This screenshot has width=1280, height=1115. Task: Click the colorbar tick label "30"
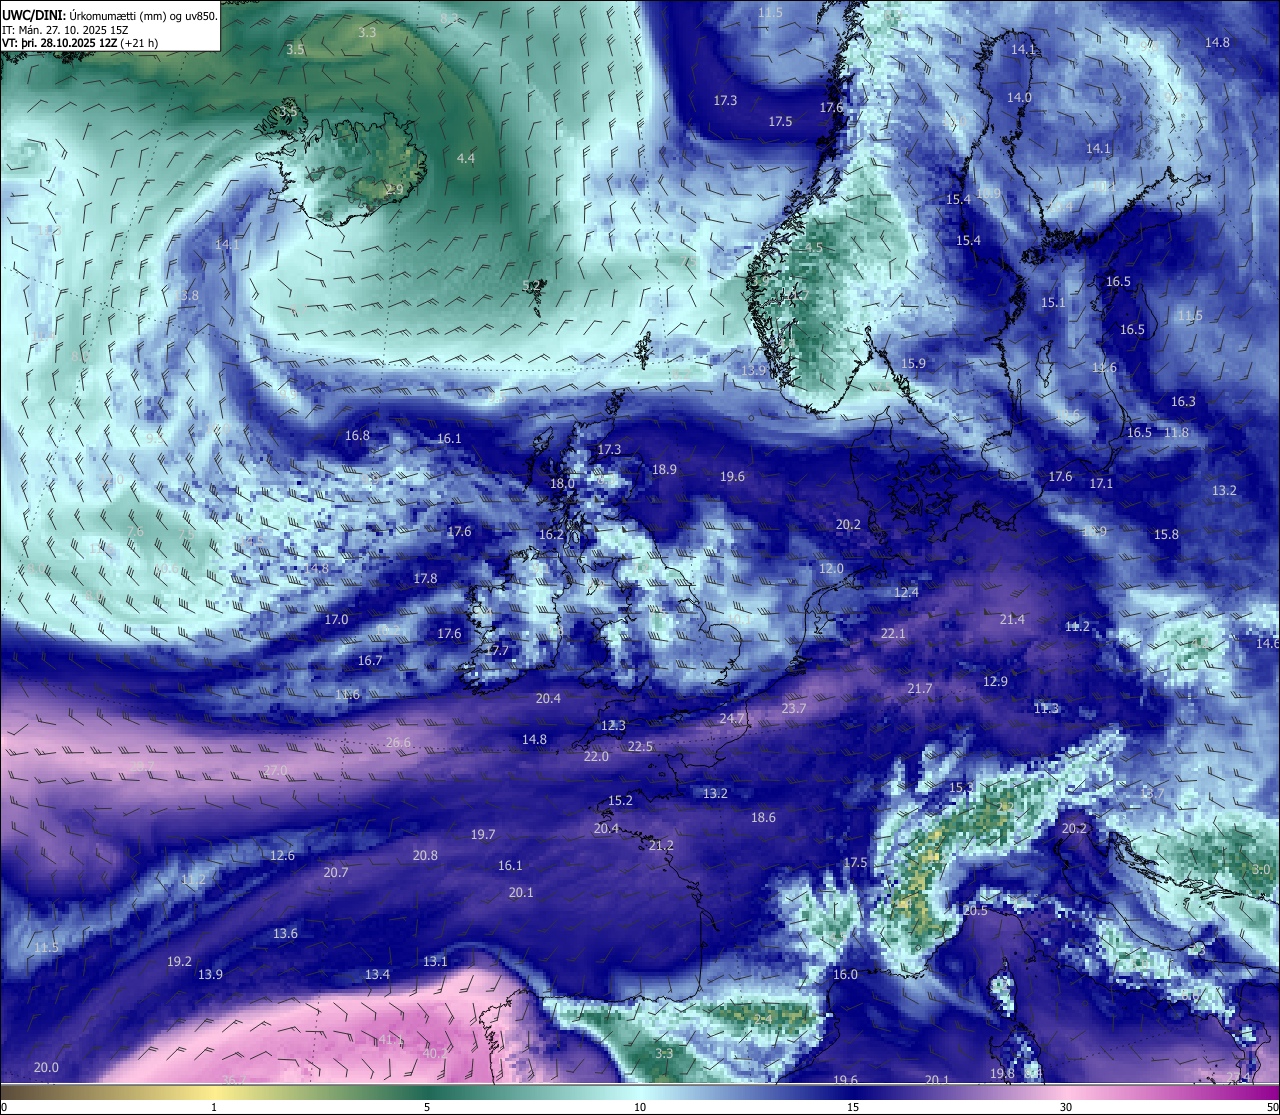[1066, 1107]
